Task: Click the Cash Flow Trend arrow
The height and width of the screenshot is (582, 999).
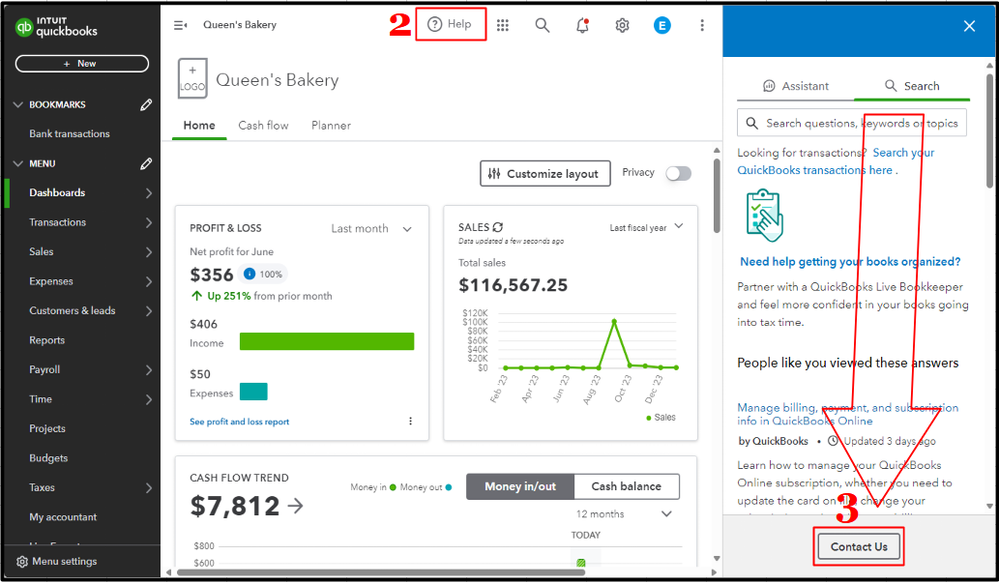Action: 295,506
